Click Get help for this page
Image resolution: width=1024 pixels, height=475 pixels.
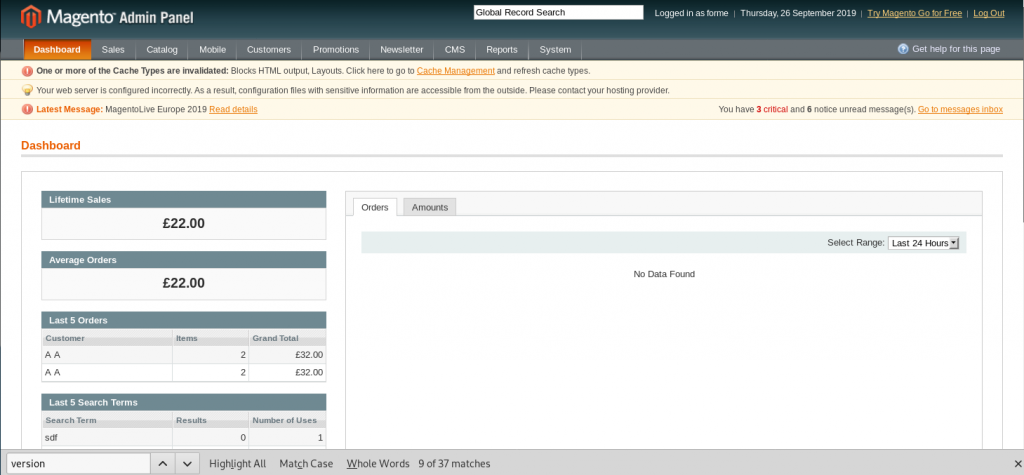point(956,49)
